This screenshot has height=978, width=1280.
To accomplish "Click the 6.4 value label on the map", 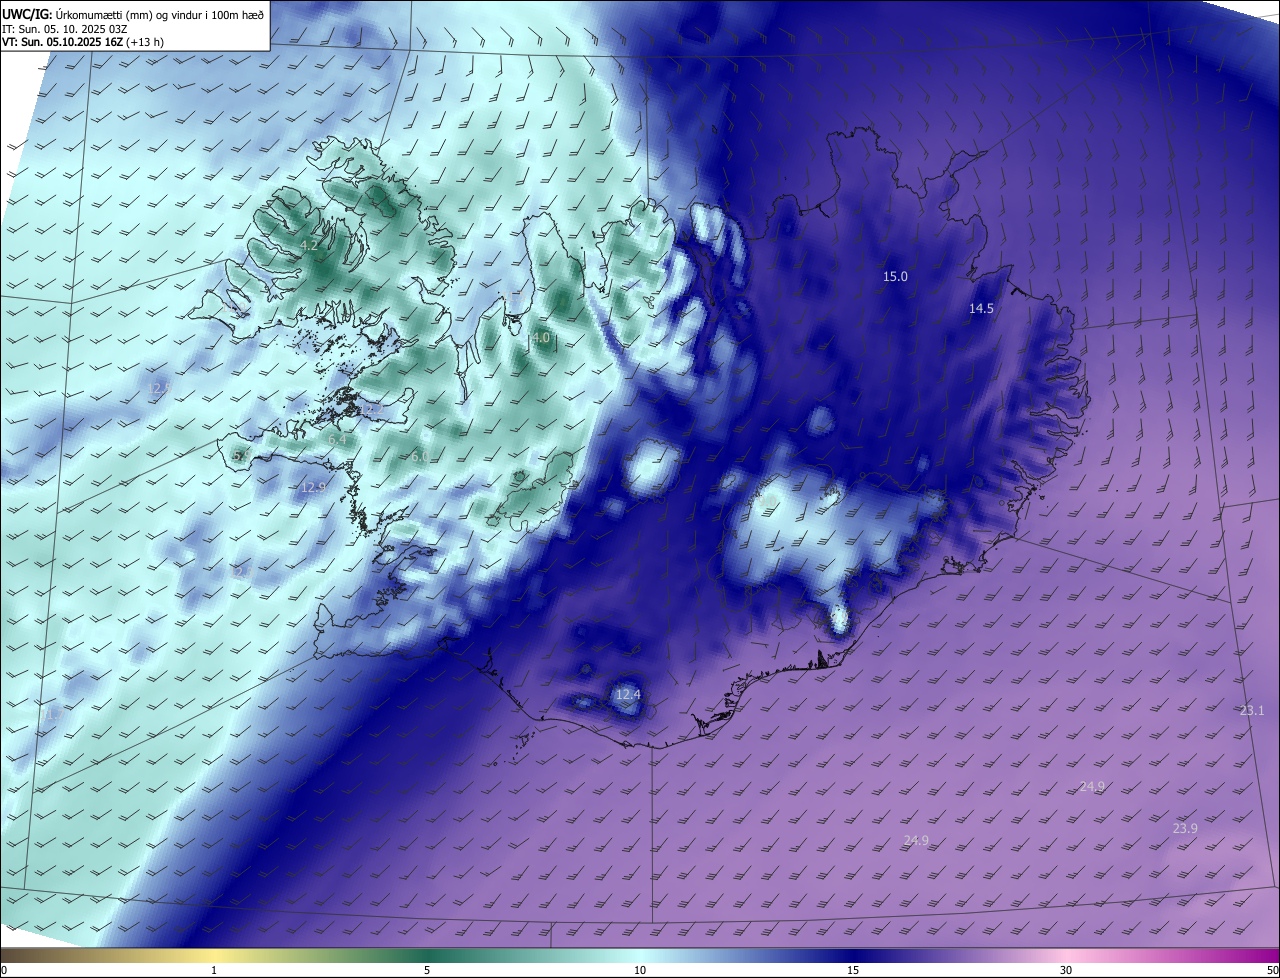I will pyautogui.click(x=337, y=440).
